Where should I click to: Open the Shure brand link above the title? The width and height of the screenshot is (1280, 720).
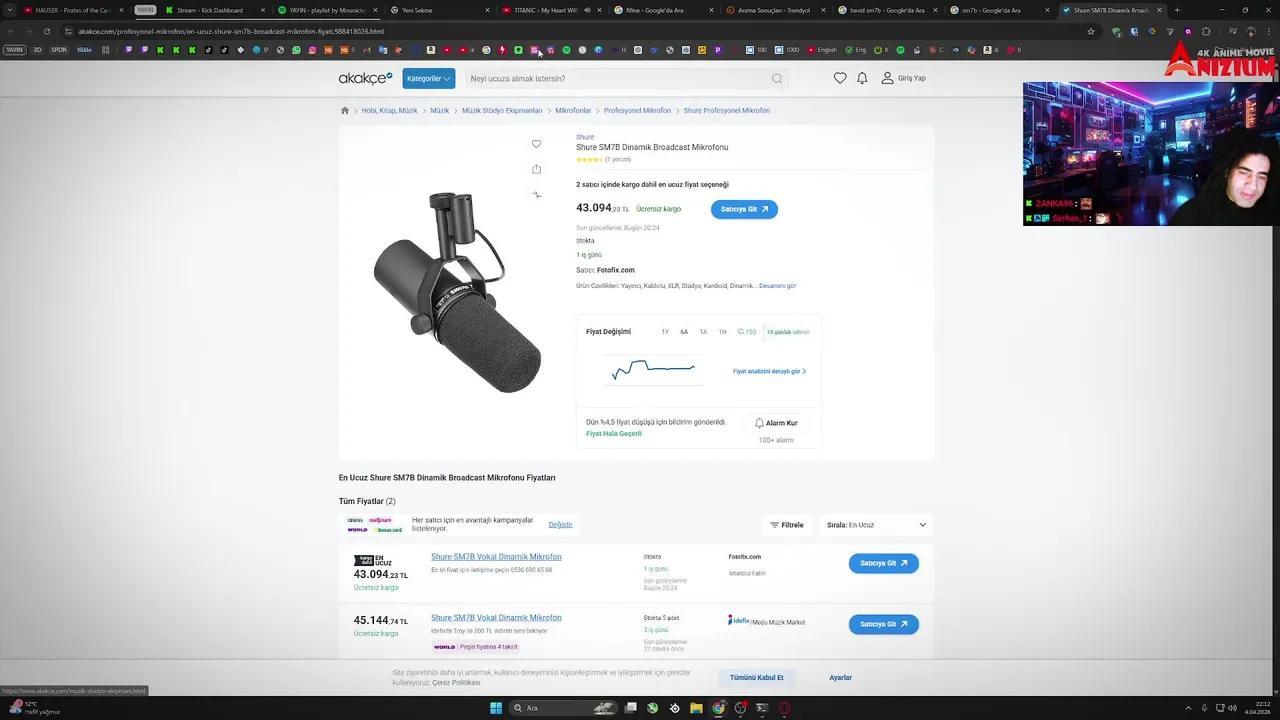tap(585, 137)
